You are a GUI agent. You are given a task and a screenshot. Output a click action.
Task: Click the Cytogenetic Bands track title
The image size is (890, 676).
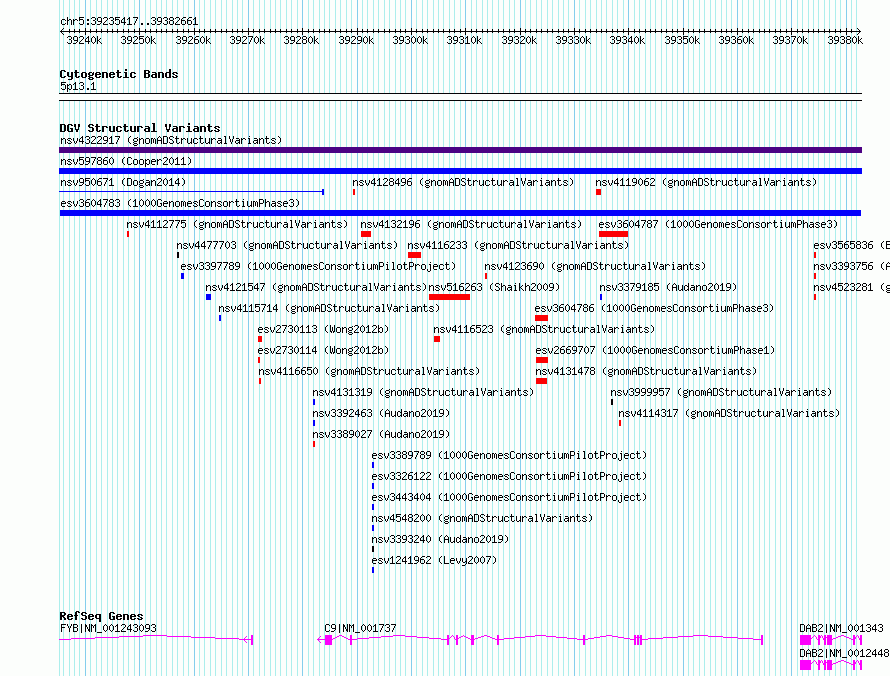coord(119,74)
